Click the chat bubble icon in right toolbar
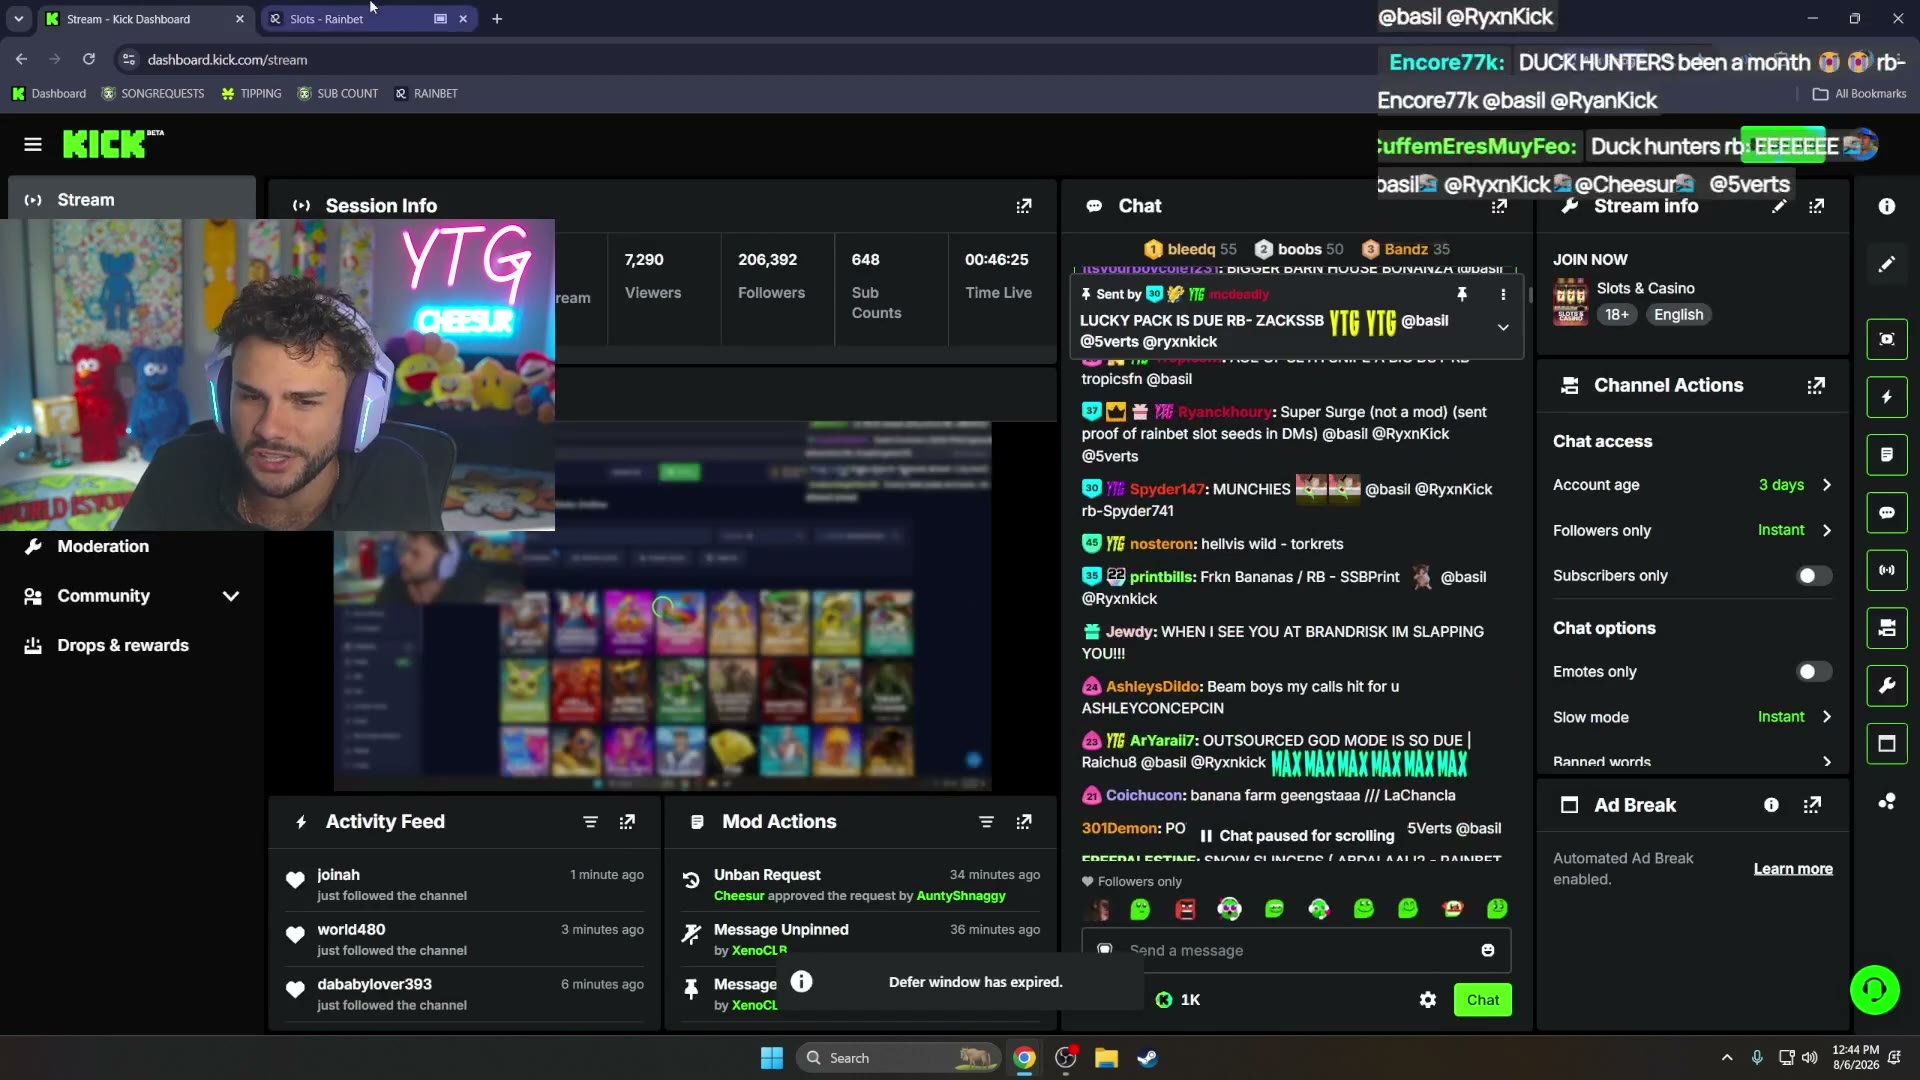 point(1887,513)
